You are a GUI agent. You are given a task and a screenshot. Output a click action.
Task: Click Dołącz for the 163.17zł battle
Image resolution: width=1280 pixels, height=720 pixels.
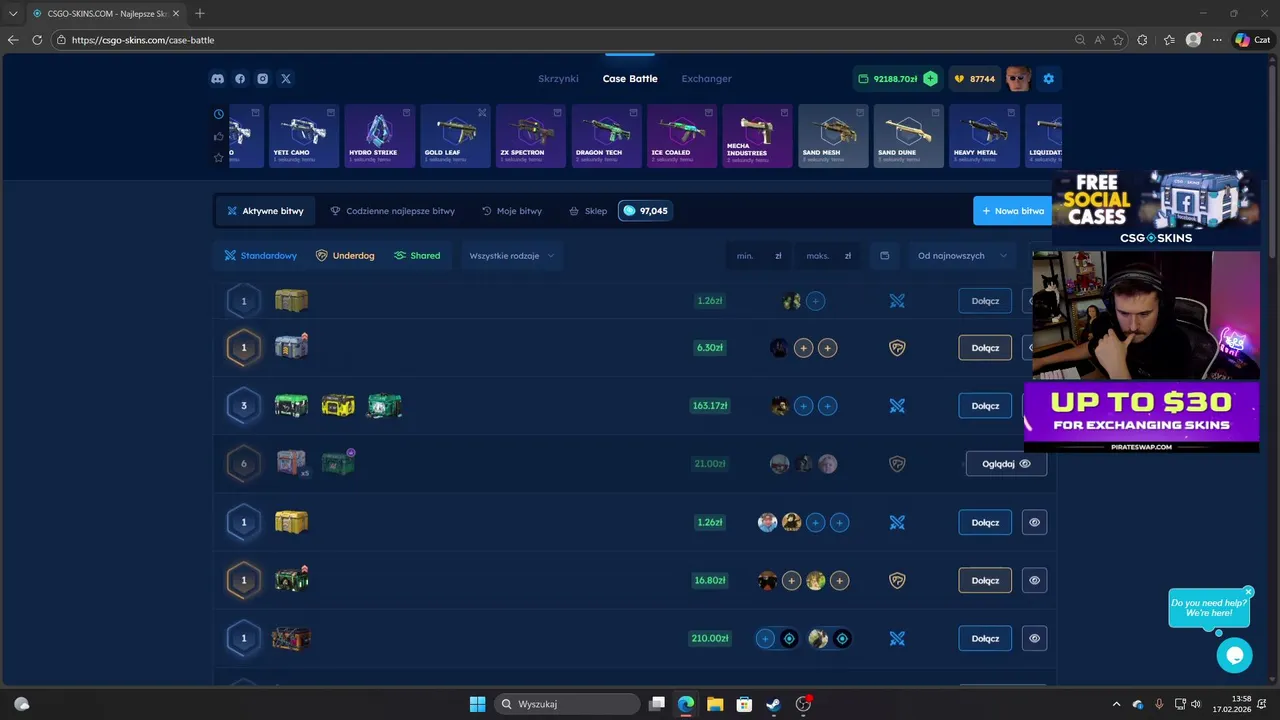pyautogui.click(x=985, y=406)
